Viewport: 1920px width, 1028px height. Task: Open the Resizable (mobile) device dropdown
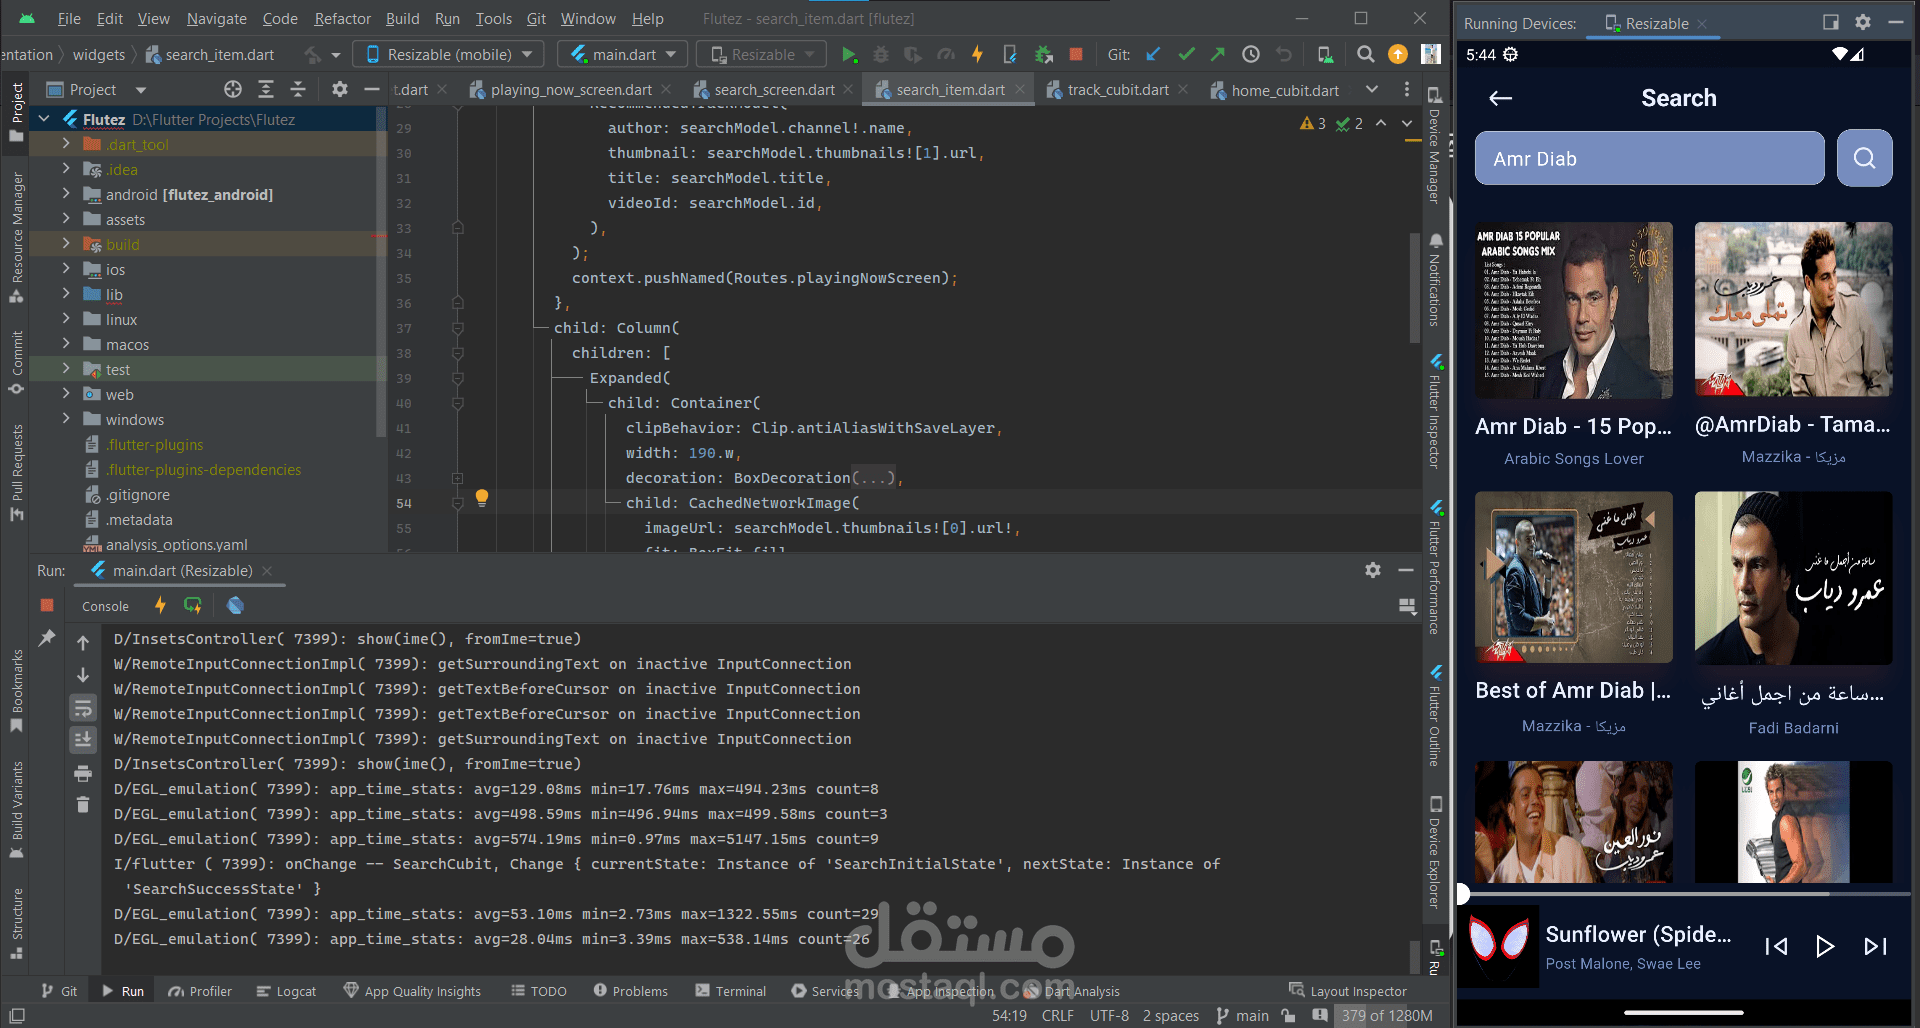tap(450, 55)
